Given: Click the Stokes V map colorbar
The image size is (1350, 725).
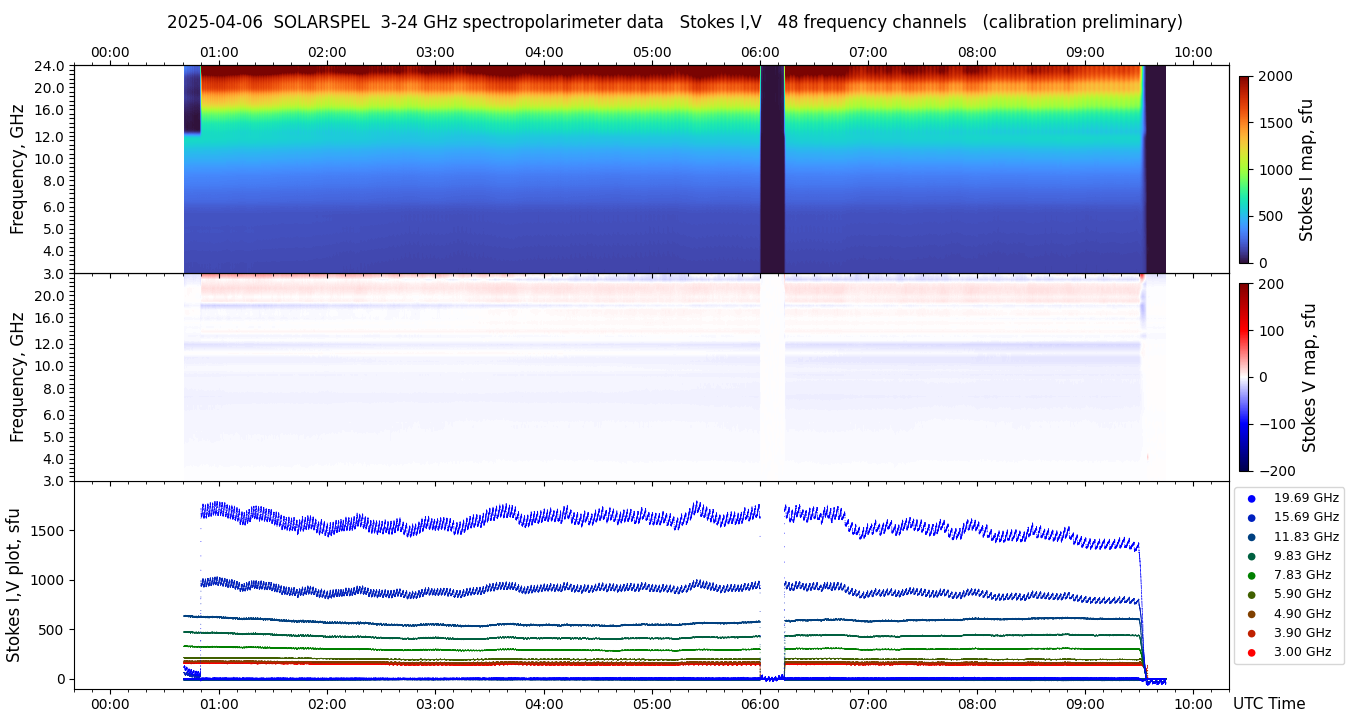Looking at the screenshot, I should pos(1244,377).
